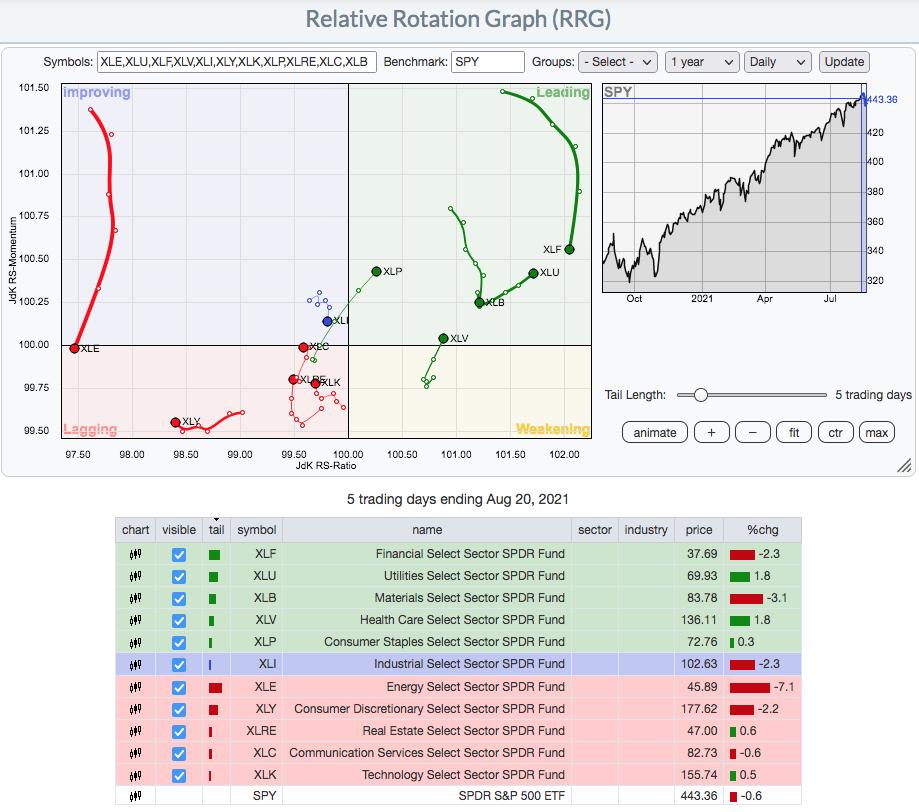Select the XLE point on RRG

point(74,348)
